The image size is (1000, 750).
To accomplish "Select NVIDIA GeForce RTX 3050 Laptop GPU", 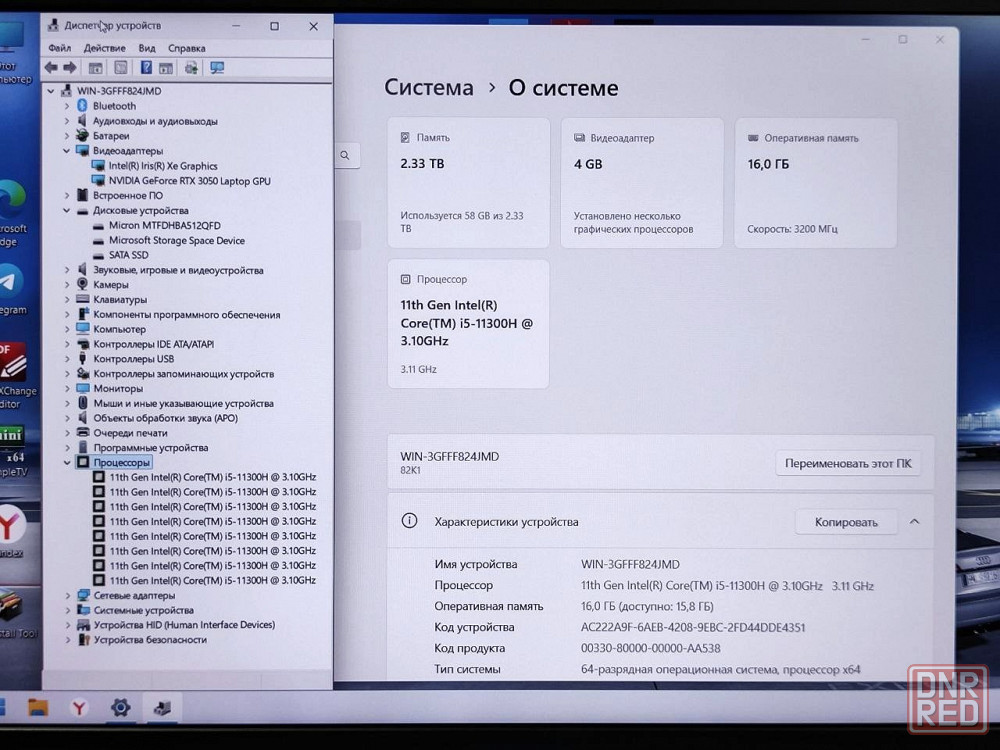I will (x=189, y=180).
